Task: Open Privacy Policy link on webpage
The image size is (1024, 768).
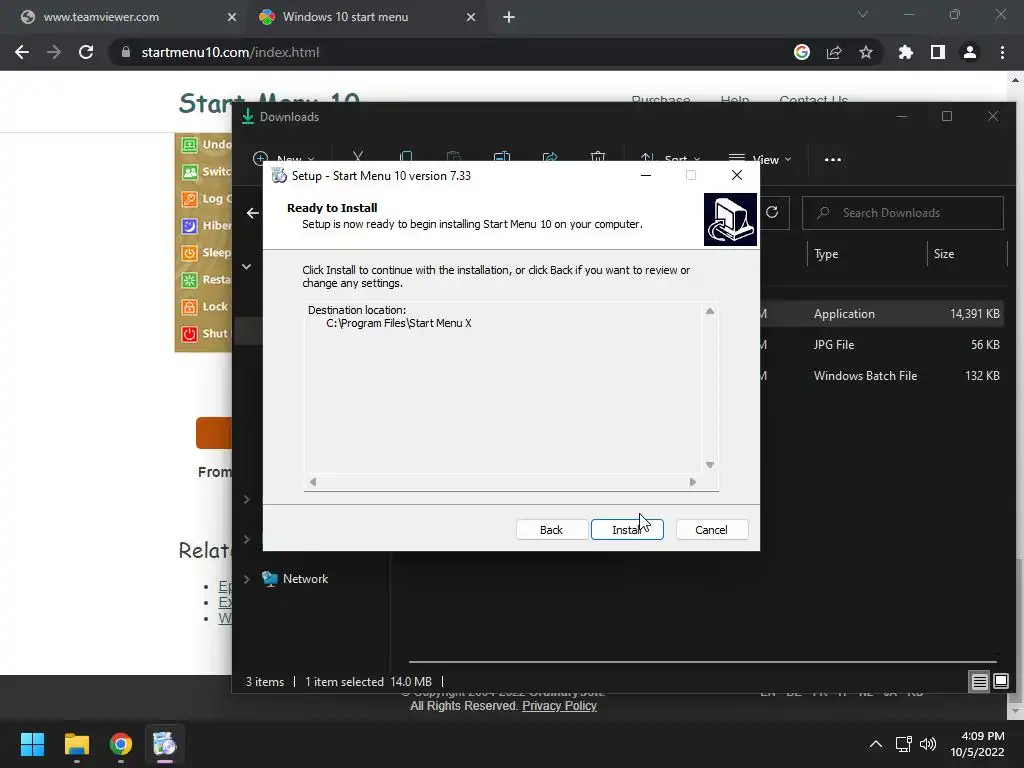Action: [x=559, y=706]
